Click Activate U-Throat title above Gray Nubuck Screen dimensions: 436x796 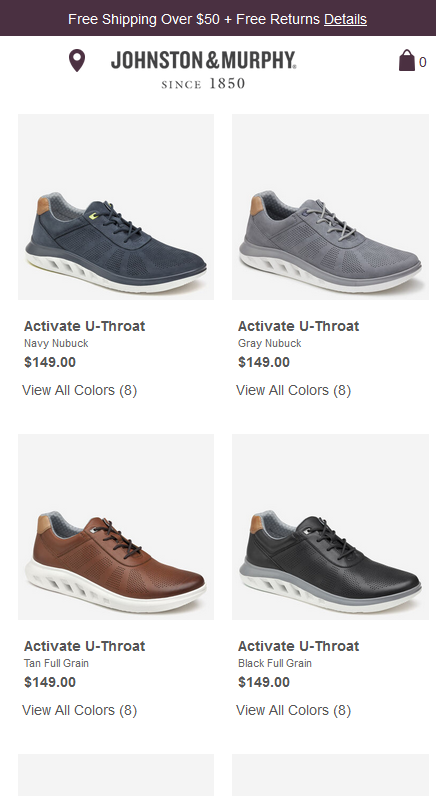[298, 326]
